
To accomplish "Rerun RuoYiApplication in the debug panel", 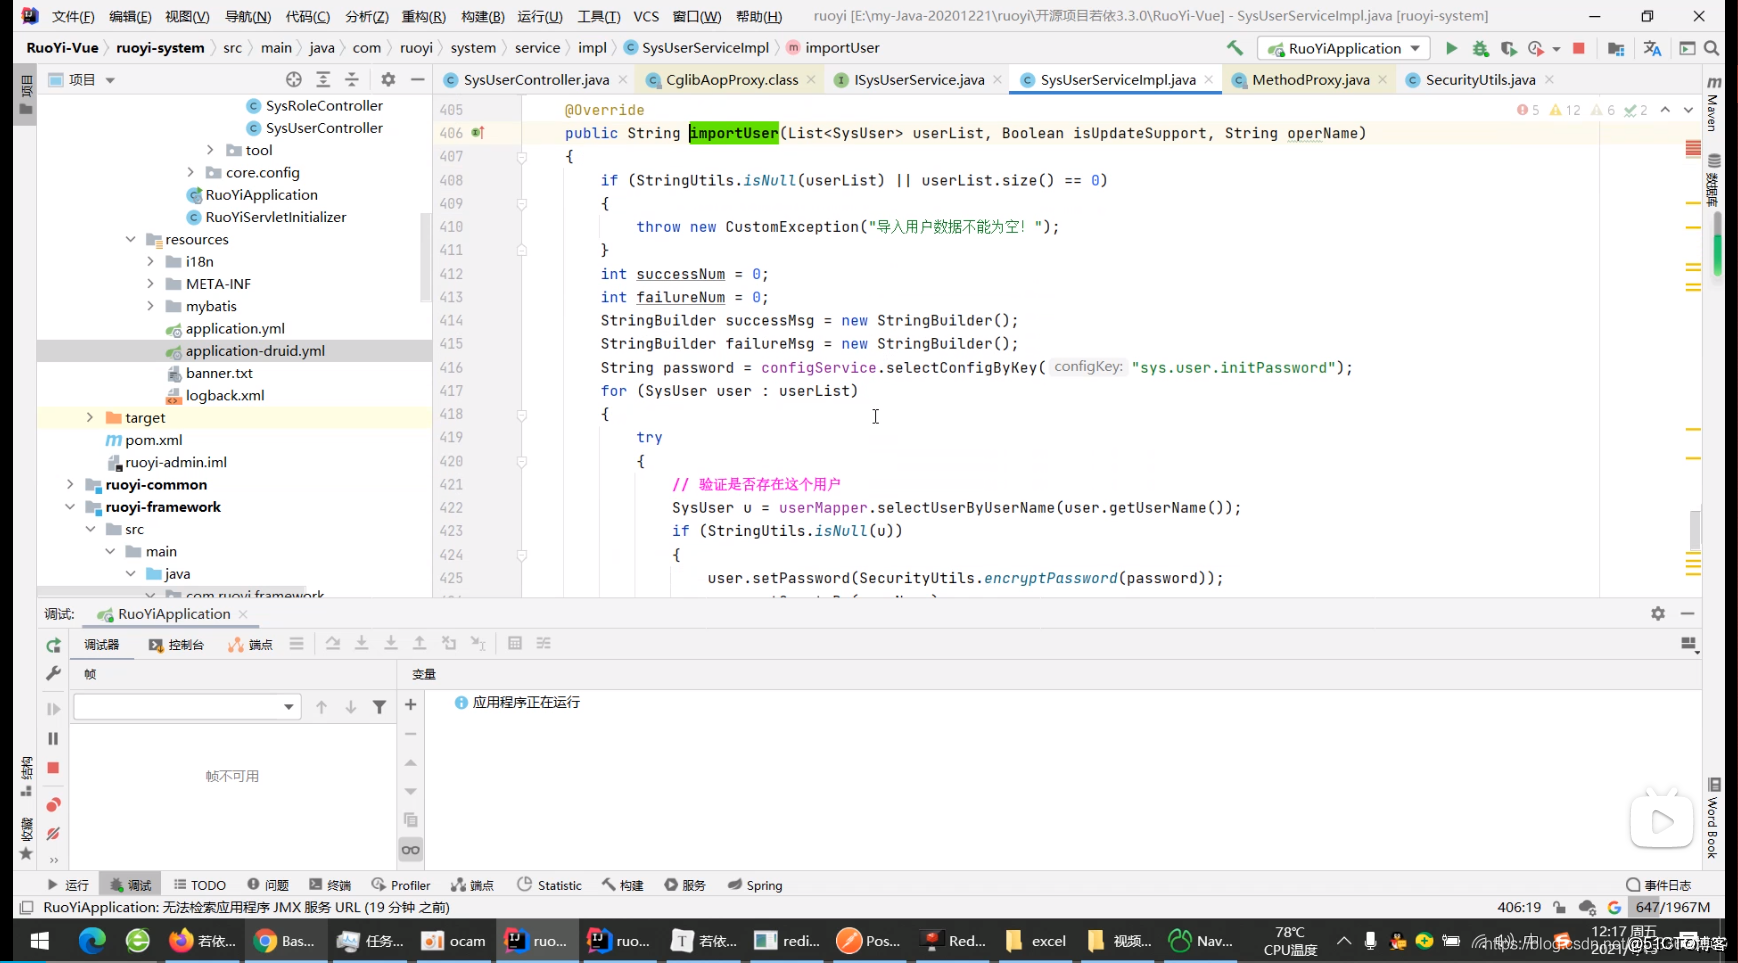I will [x=54, y=645].
